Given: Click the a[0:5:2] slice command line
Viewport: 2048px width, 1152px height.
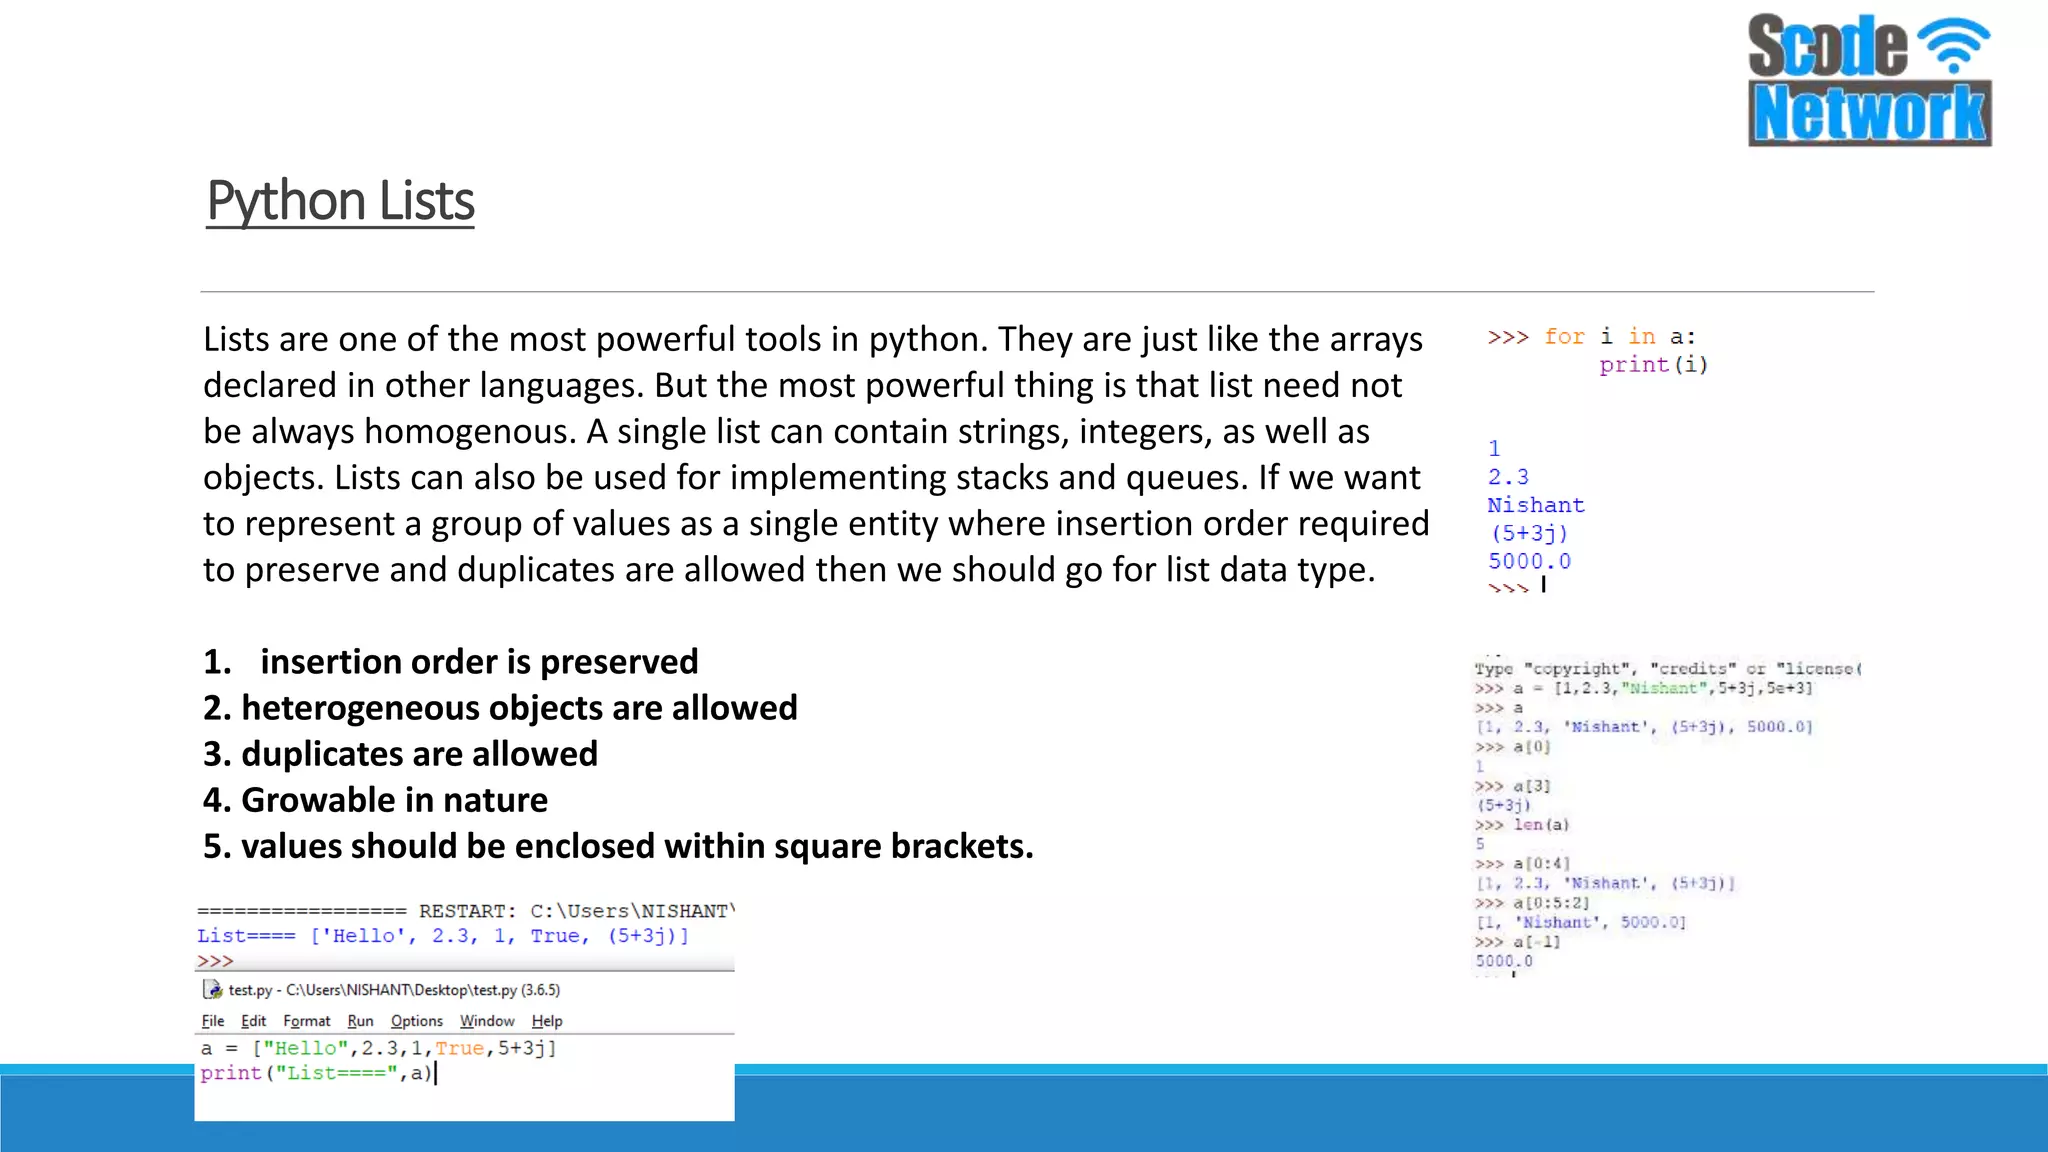Looking at the screenshot, I should pos(1532,903).
